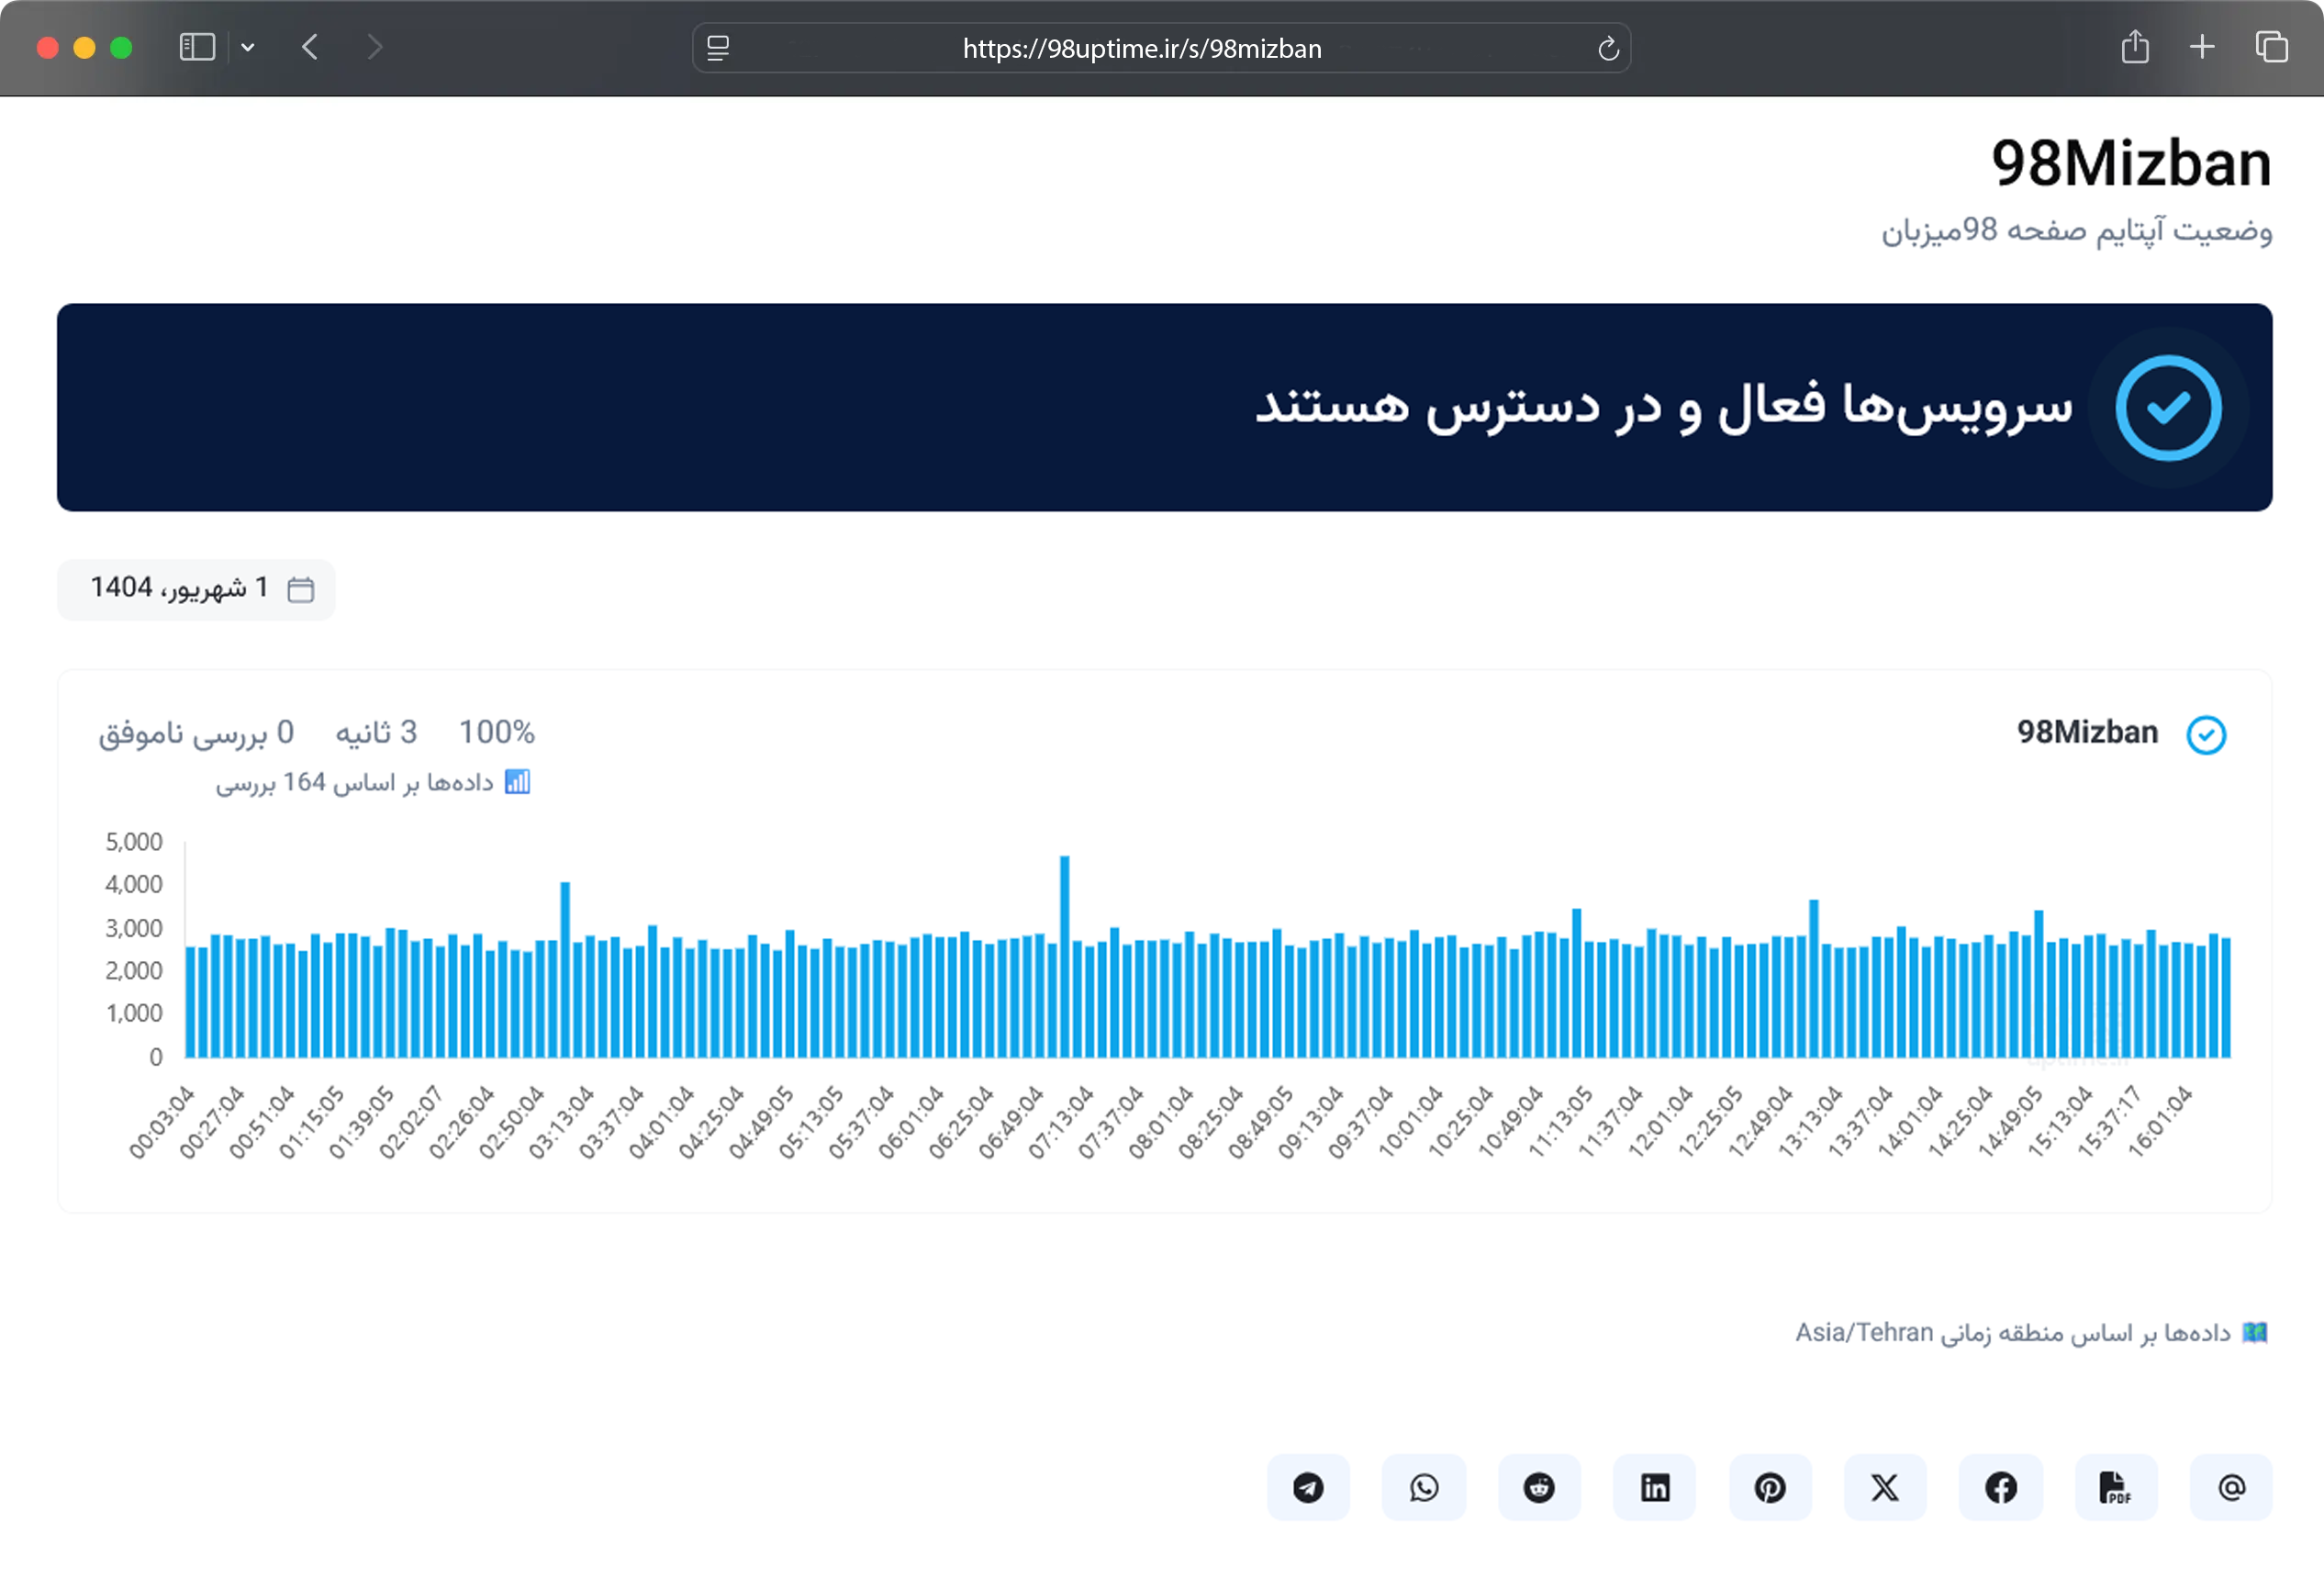Image resolution: width=2324 pixels, height=1590 pixels.
Task: Share status page on Pinterest
Action: click(1770, 1487)
